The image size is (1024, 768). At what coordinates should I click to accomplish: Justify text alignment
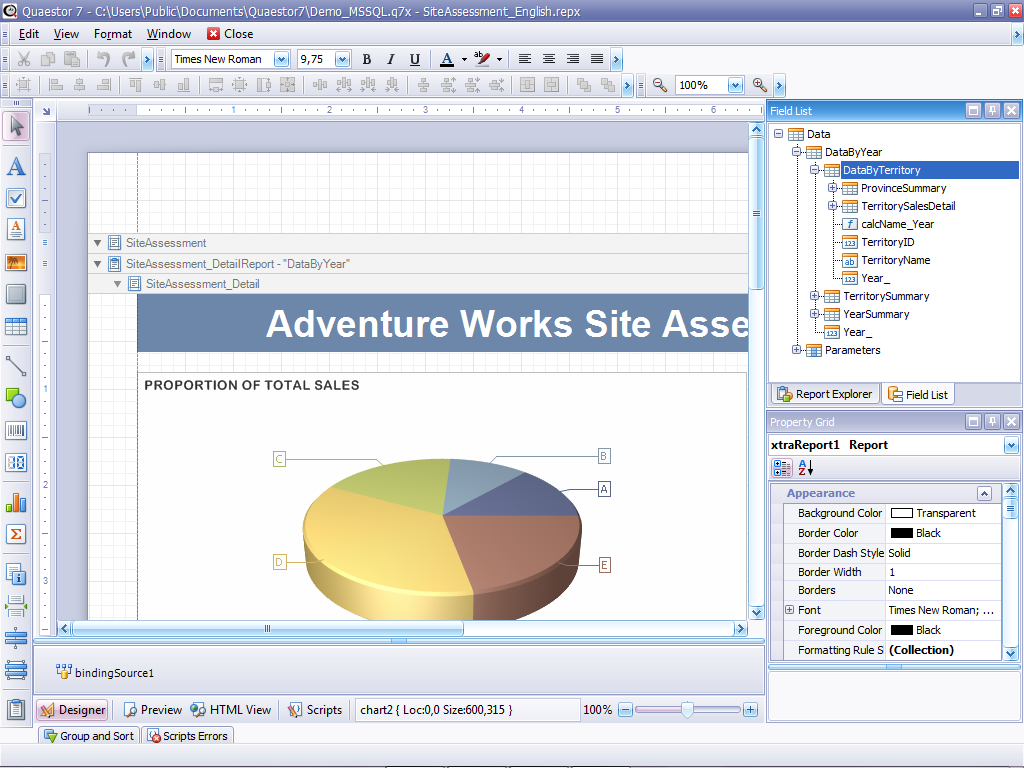pyautogui.click(x=597, y=59)
